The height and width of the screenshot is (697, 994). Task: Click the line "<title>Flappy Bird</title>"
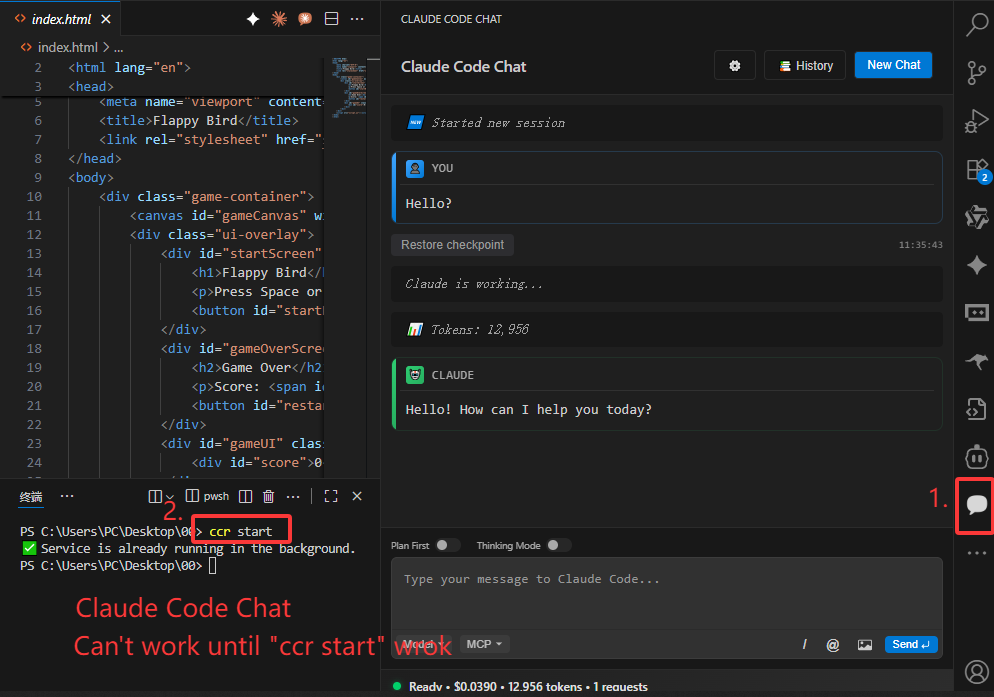click(x=198, y=121)
